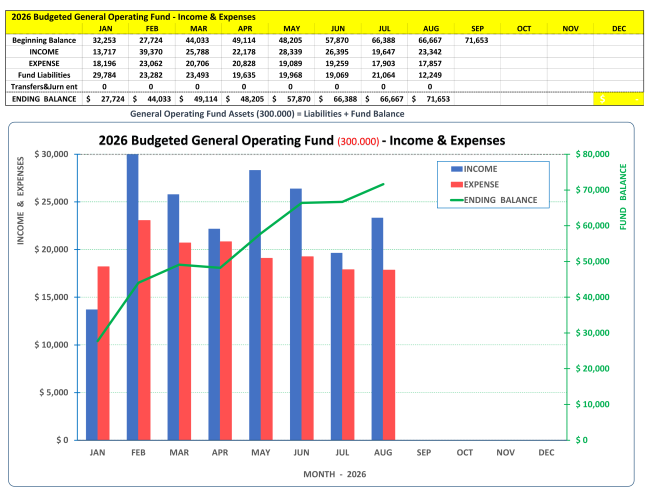
Task: Select the MONTH - 2026 axis title
Action: click(335, 474)
